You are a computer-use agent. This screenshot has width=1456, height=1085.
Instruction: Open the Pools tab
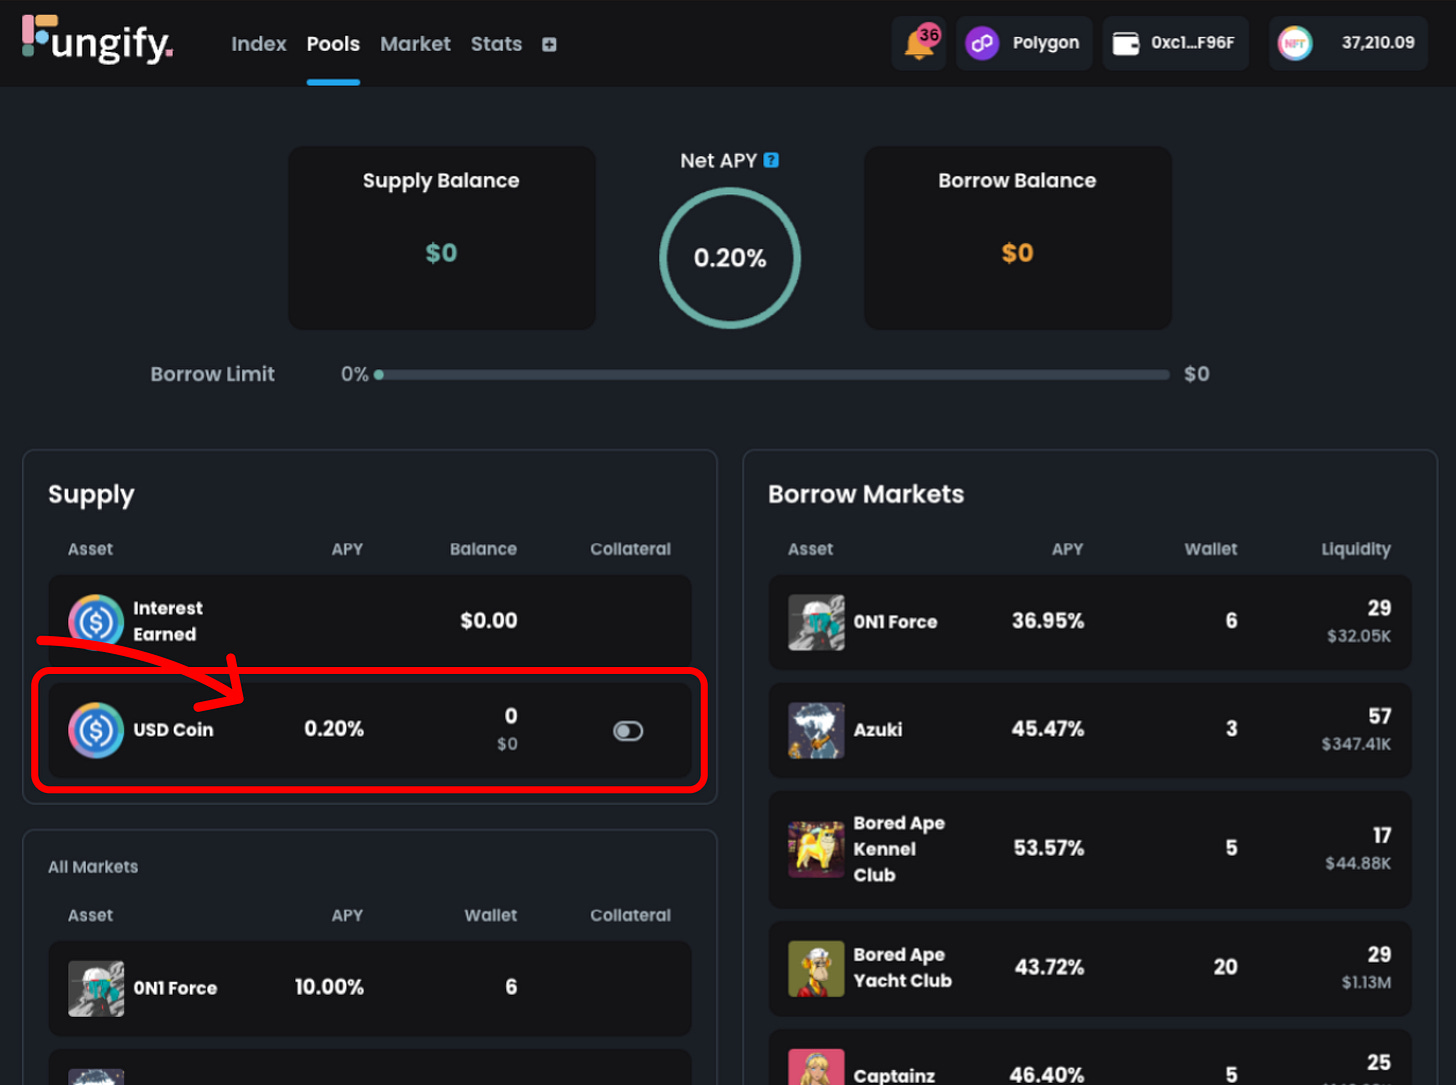point(333,44)
